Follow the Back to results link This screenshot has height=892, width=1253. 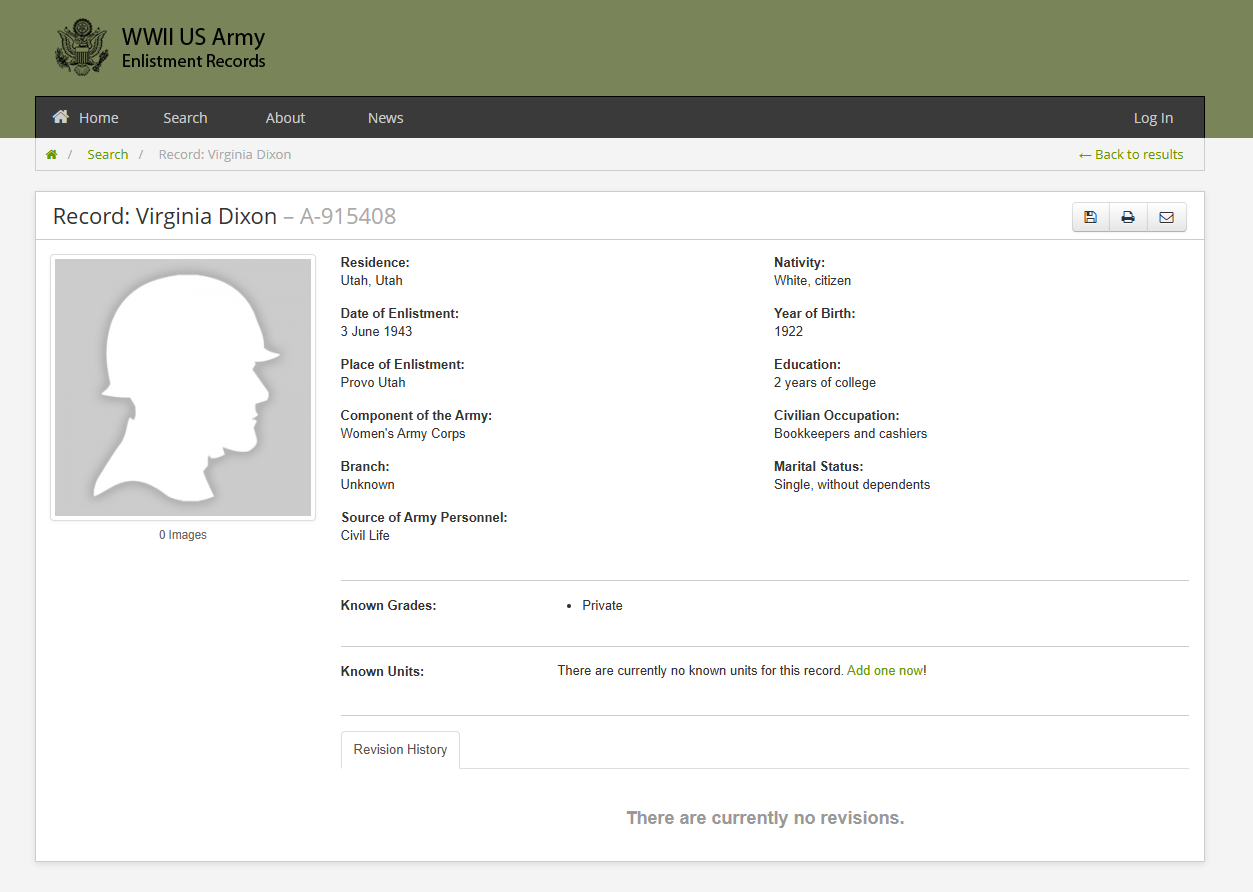(x=1131, y=155)
